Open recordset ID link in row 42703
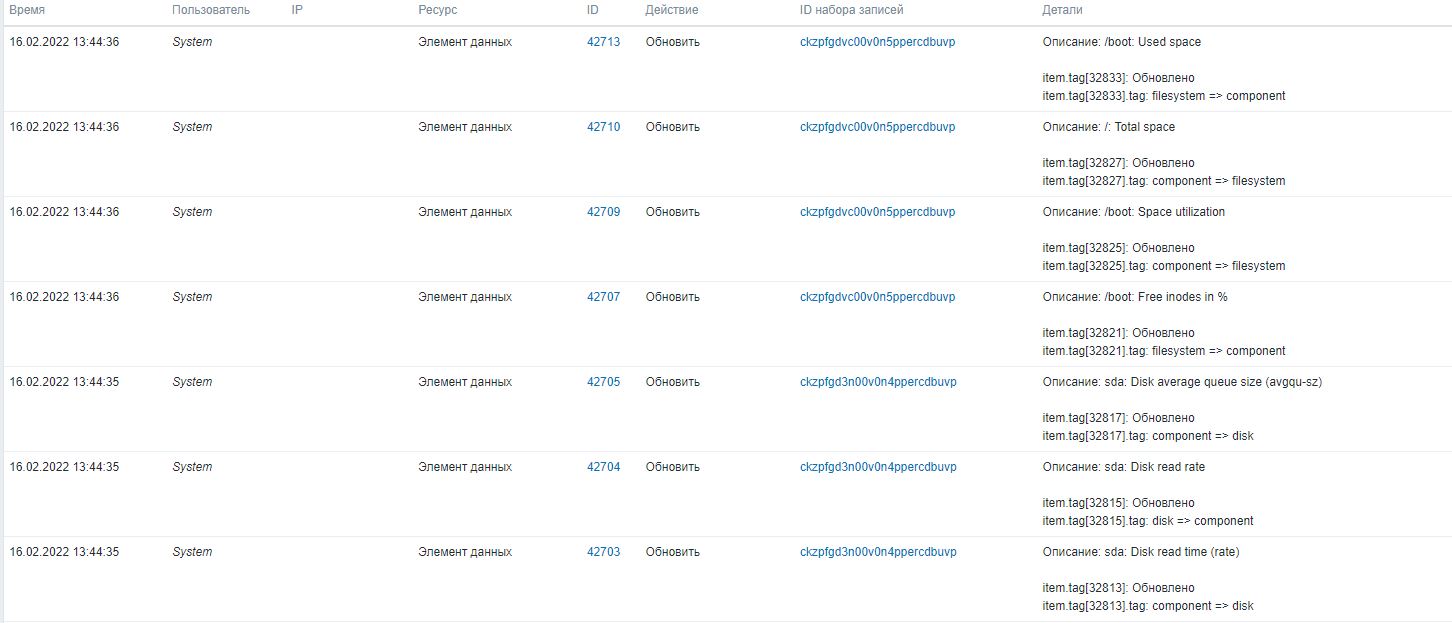 coord(878,552)
